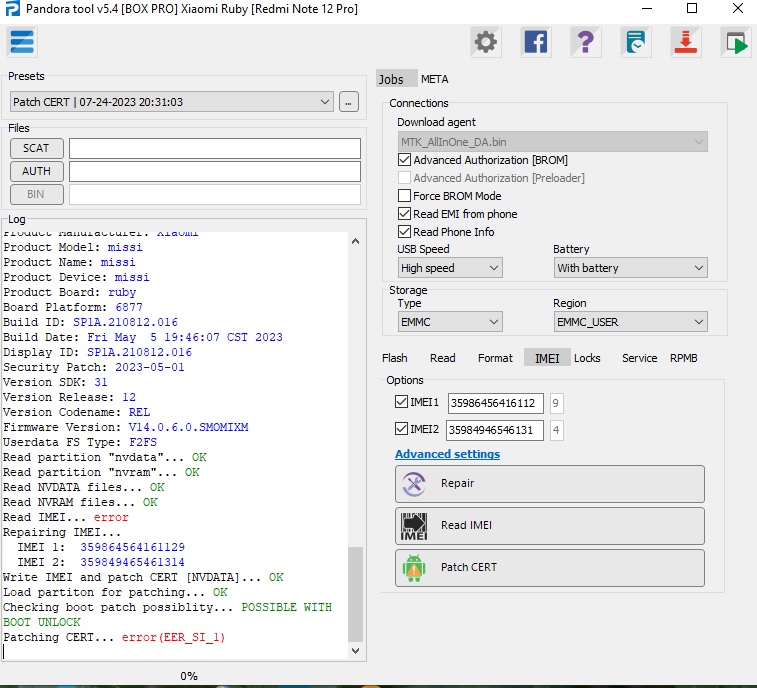Viewport: 757px width, 688px height.
Task: Click the log panel vertical scrollbar
Action: coord(355,595)
